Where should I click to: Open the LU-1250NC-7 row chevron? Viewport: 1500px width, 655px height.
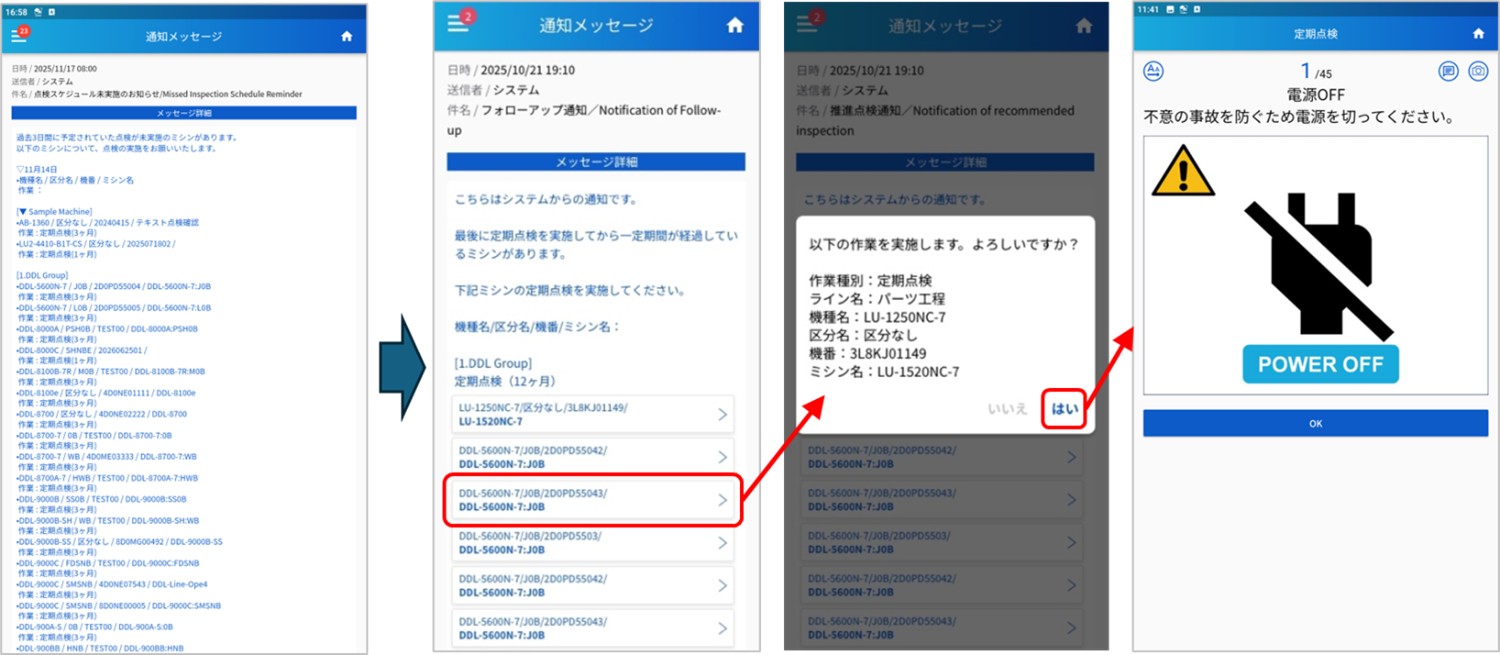point(722,414)
